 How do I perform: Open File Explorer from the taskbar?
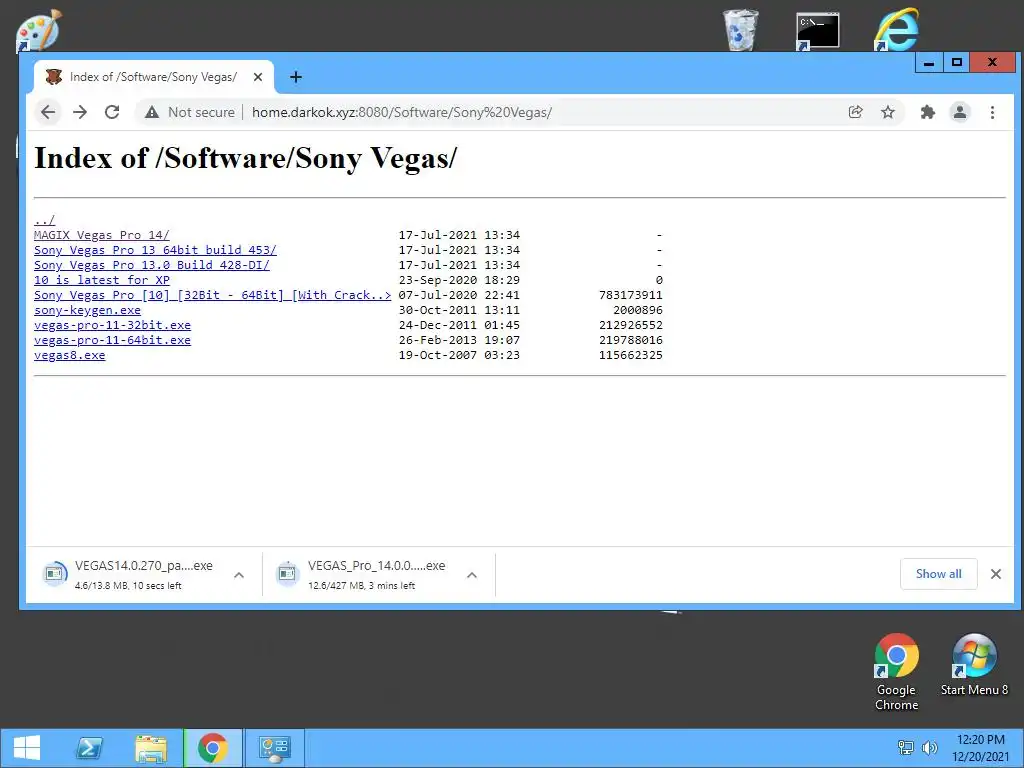151,748
